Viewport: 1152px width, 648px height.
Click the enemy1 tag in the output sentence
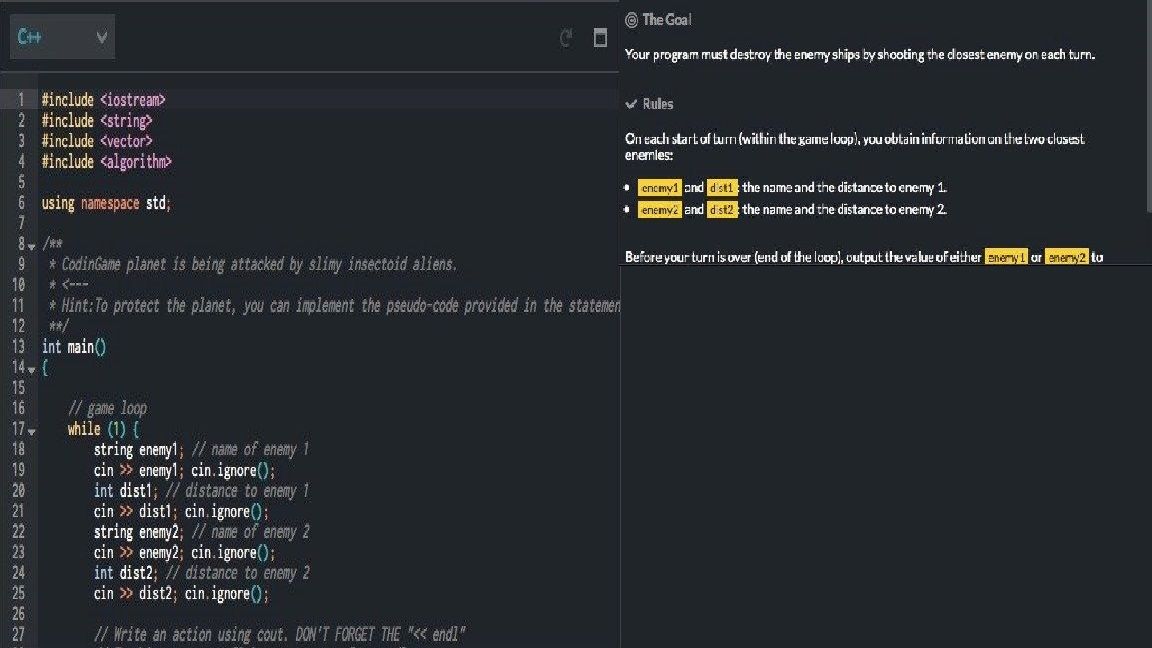1006,257
